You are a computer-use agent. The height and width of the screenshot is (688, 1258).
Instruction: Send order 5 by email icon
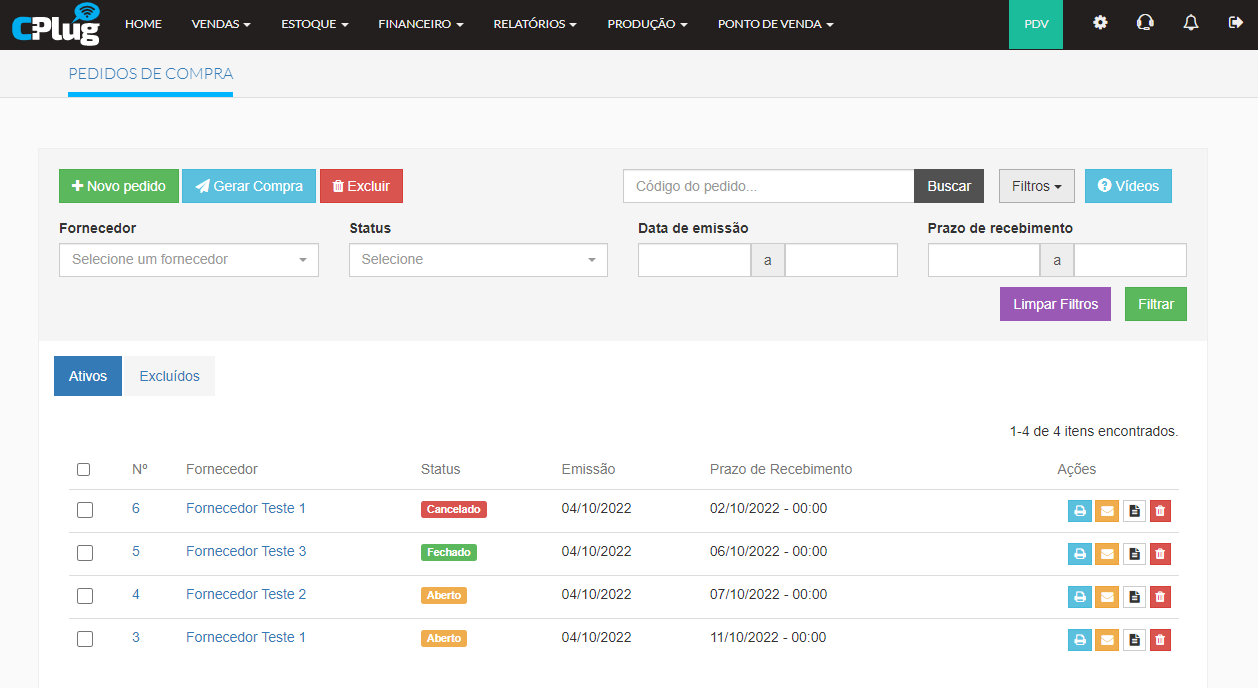1107,554
